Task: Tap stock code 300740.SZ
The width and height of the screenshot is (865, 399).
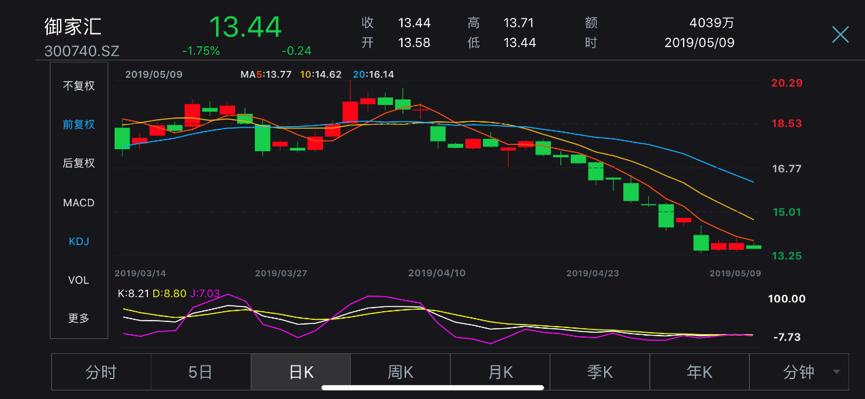Action: pyautogui.click(x=82, y=51)
